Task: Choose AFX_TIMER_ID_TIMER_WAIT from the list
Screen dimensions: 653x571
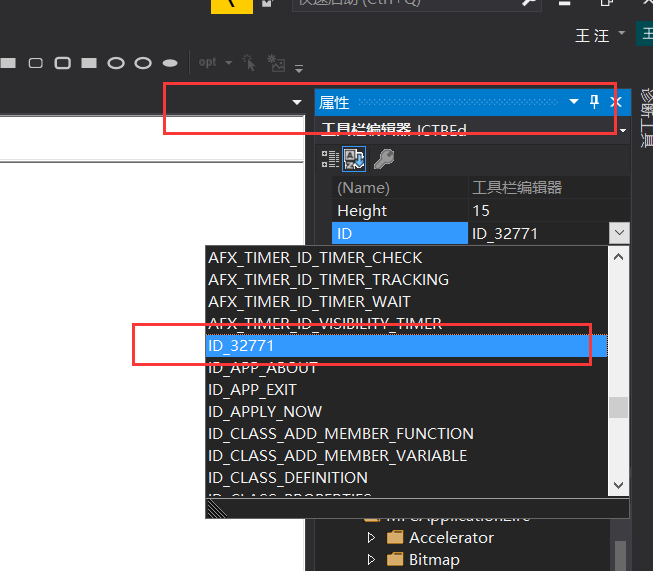Action: (x=407, y=302)
